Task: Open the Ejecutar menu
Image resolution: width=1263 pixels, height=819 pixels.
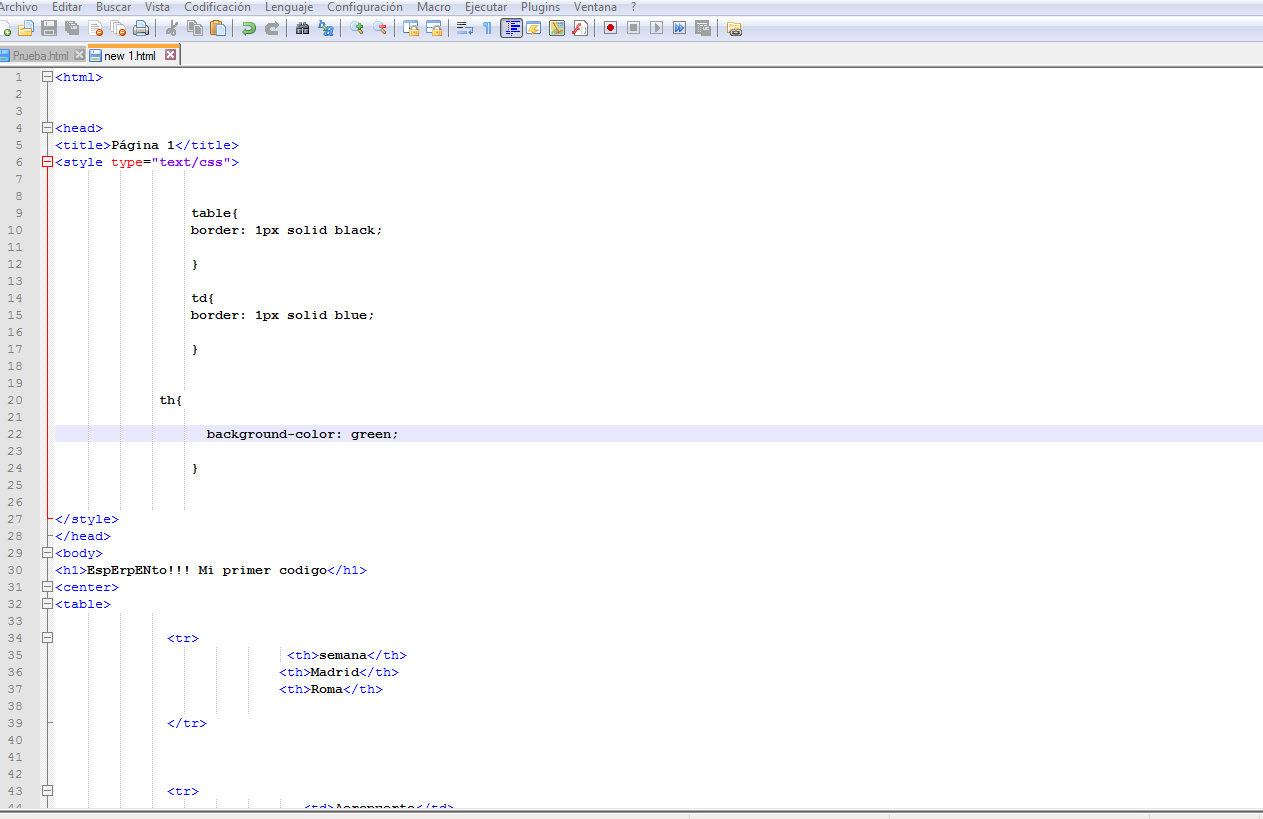Action: pyautogui.click(x=486, y=7)
